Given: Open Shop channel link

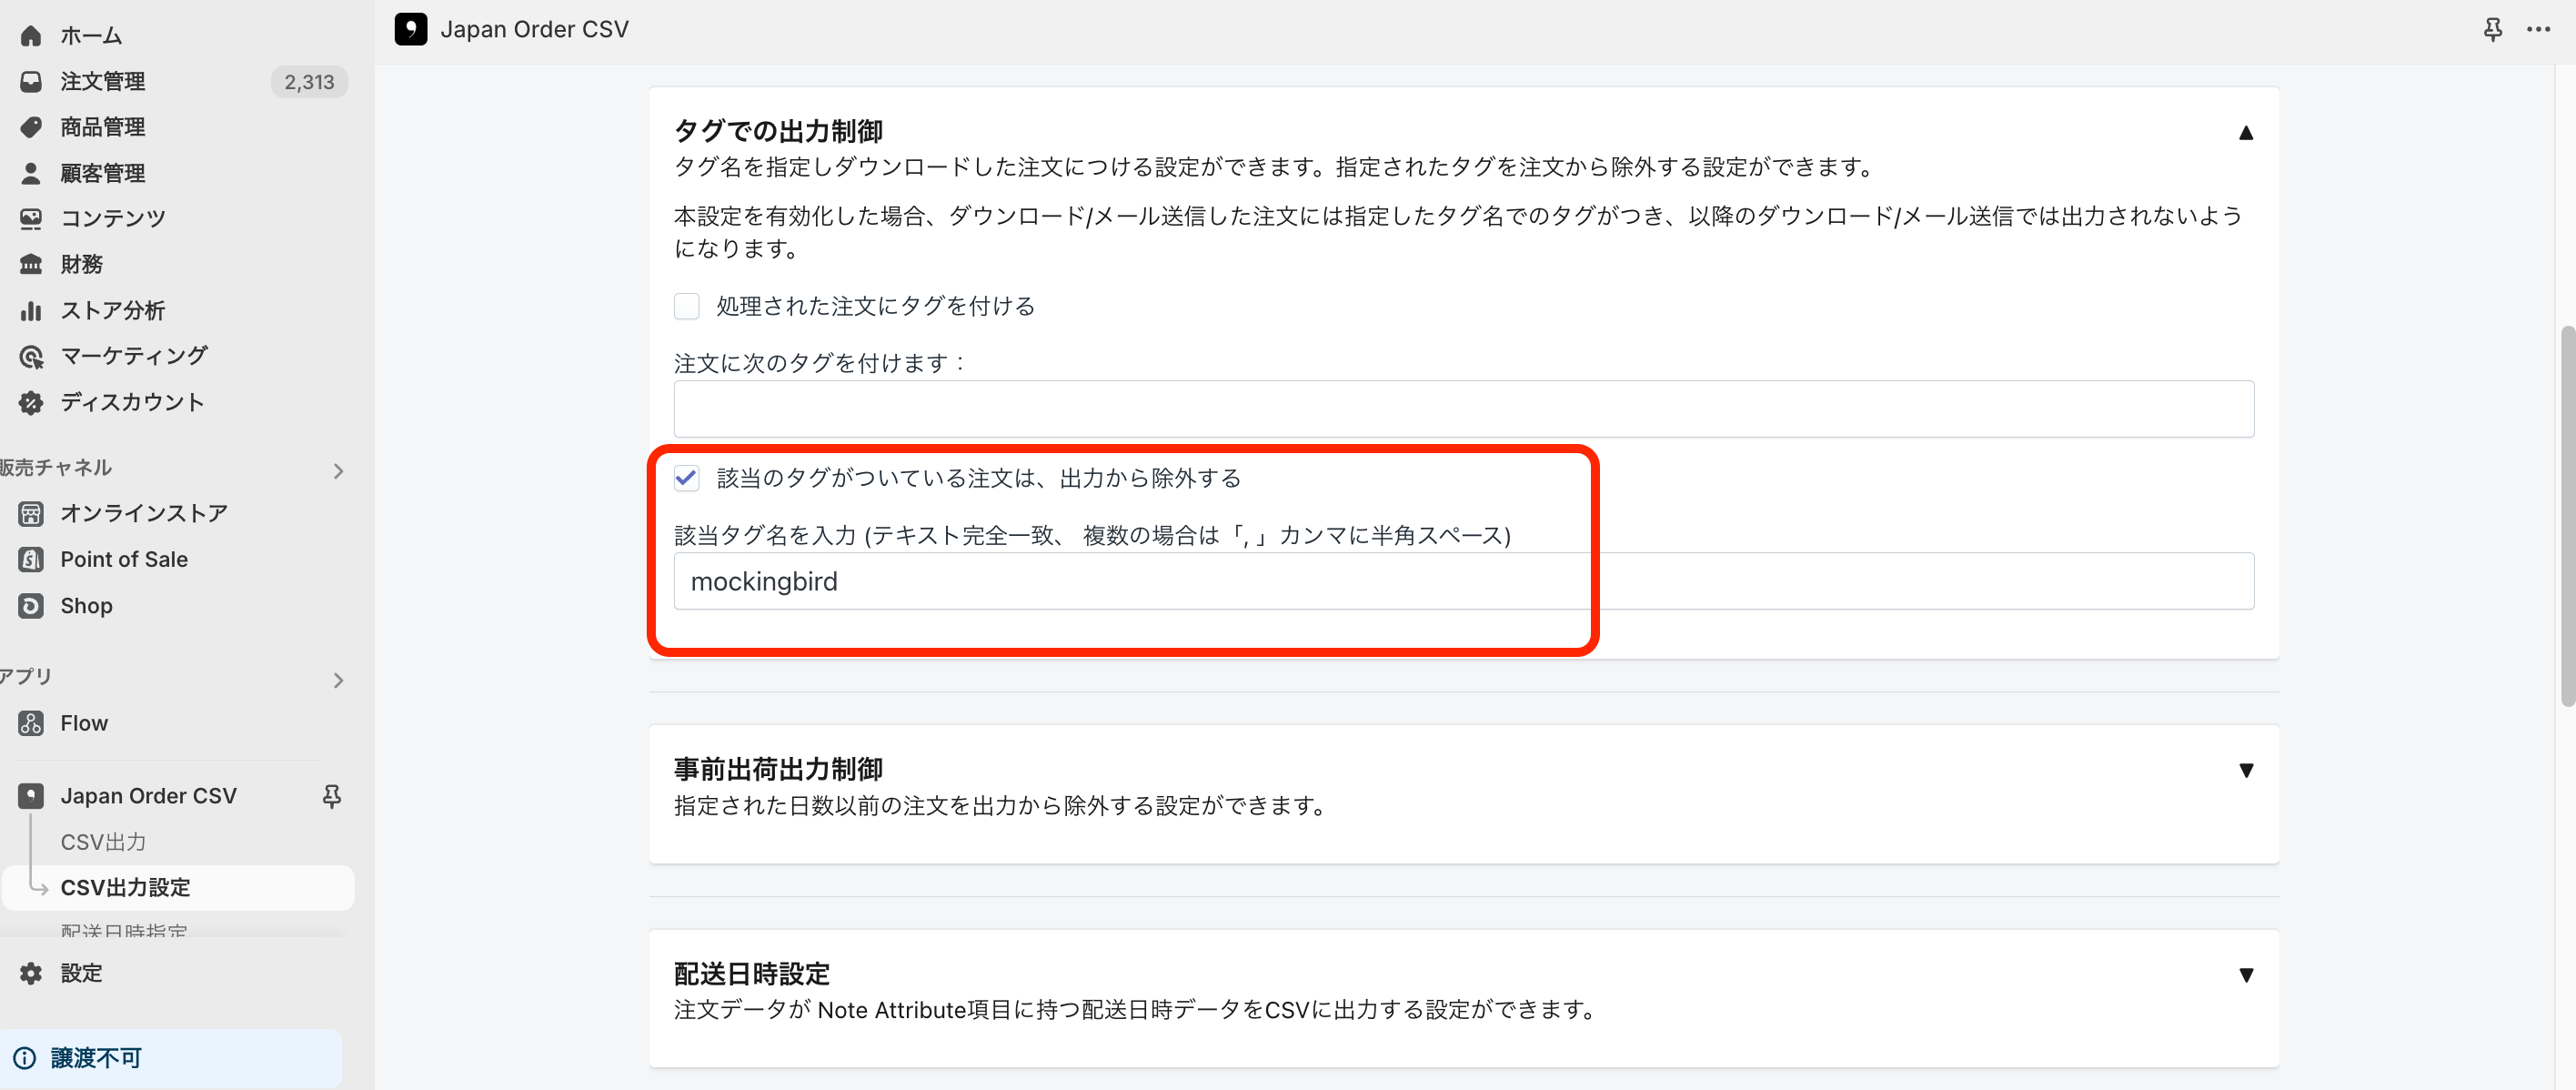Looking at the screenshot, I should point(86,606).
